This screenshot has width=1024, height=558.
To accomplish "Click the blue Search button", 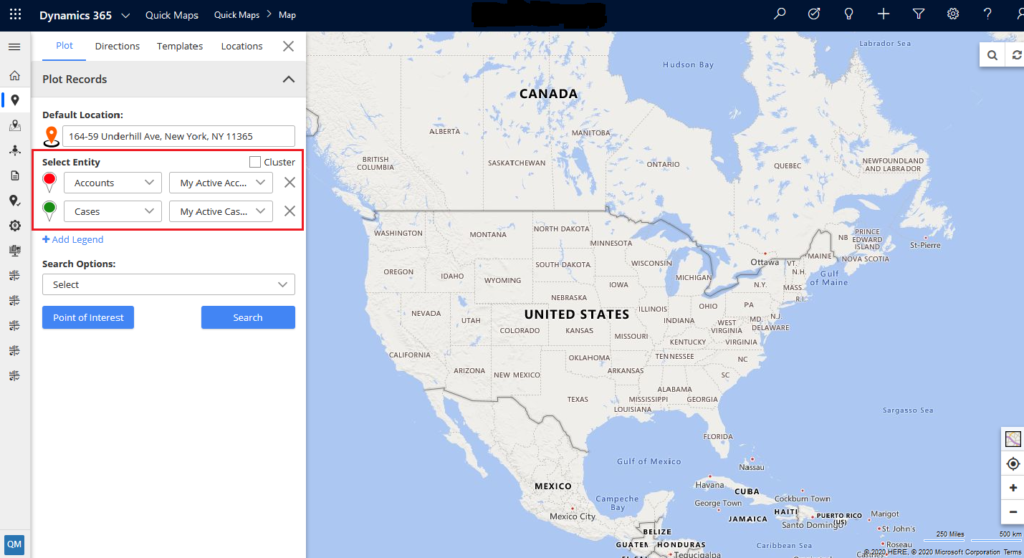I will tap(248, 318).
